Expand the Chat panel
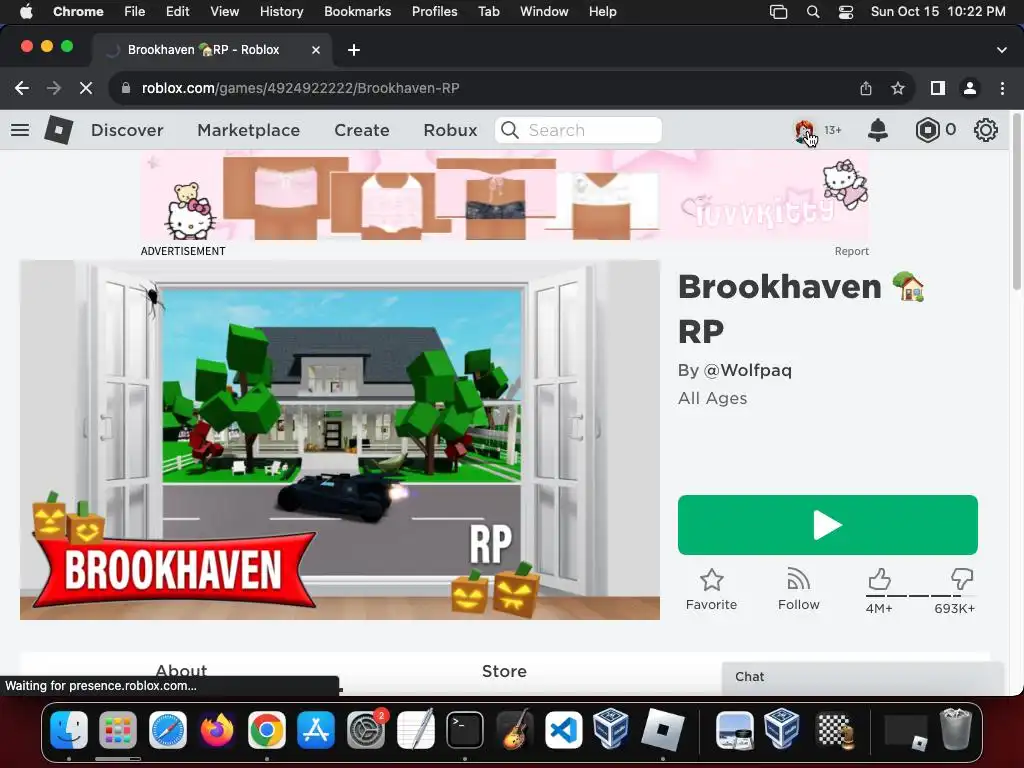The width and height of the screenshot is (1024, 768). click(x=862, y=677)
